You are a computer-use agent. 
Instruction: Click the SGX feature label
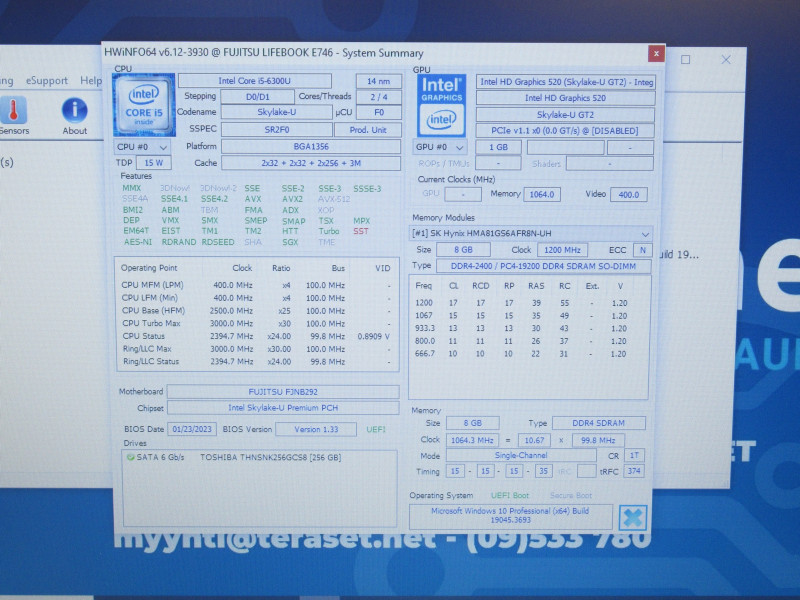290,242
